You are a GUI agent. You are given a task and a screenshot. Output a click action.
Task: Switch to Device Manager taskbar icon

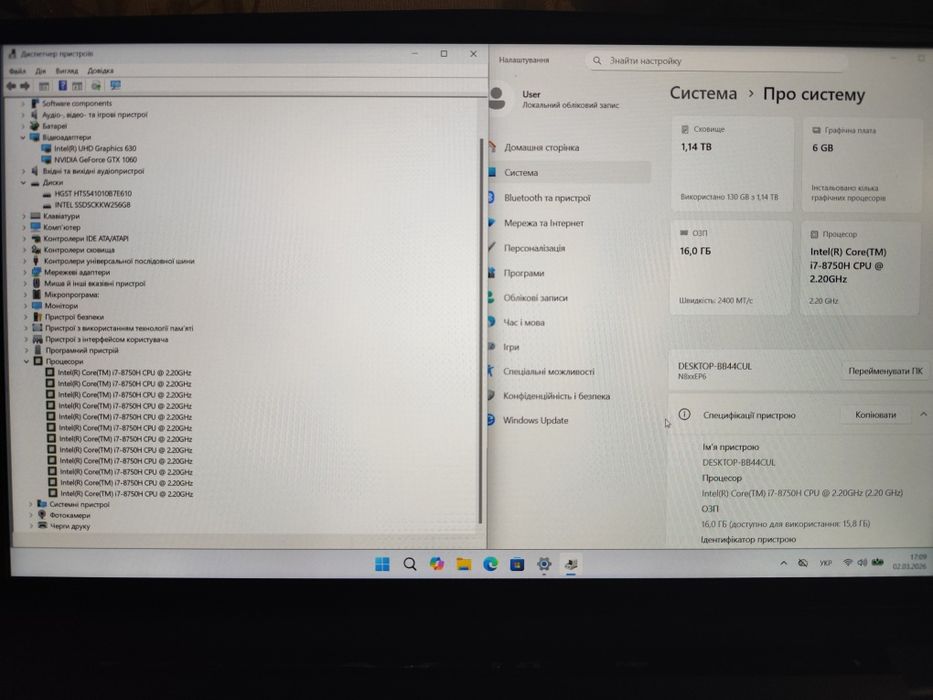[x=571, y=564]
